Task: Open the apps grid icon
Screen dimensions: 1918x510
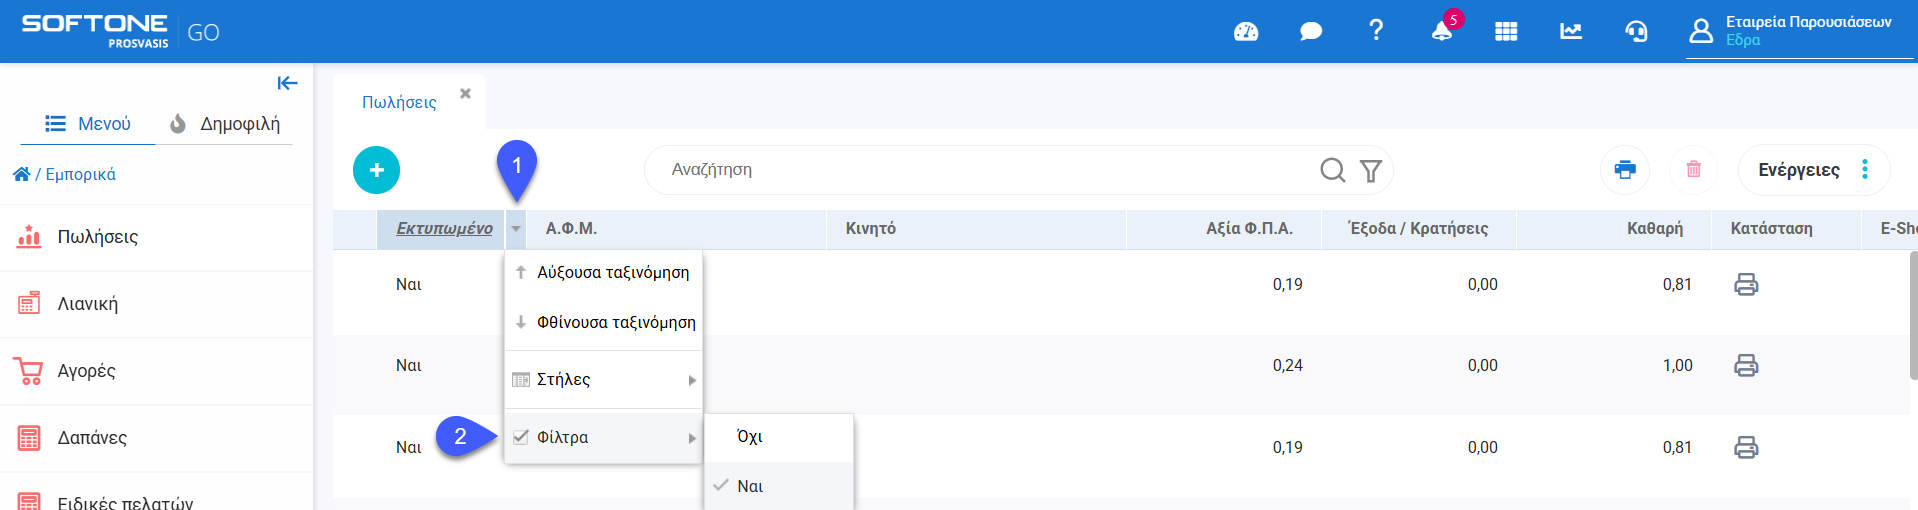Action: tap(1506, 32)
